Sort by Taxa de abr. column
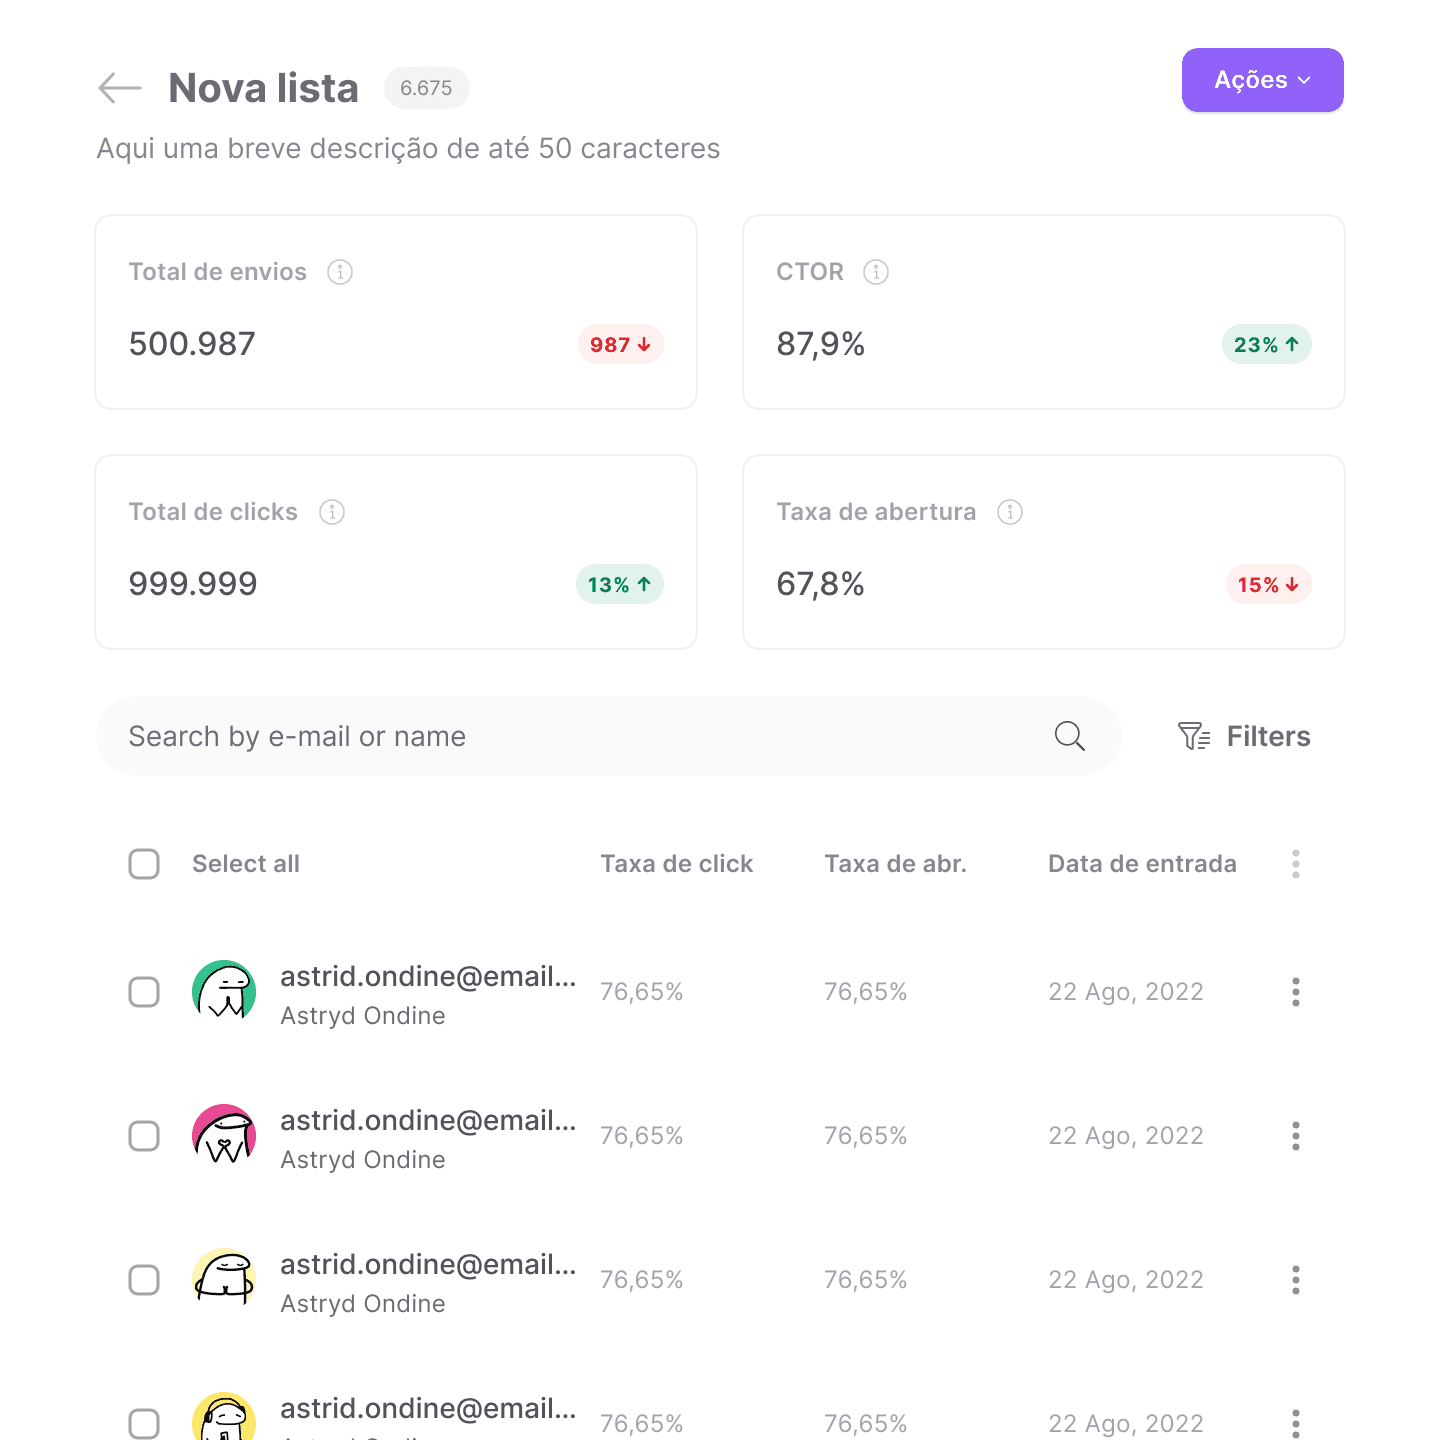 point(895,864)
